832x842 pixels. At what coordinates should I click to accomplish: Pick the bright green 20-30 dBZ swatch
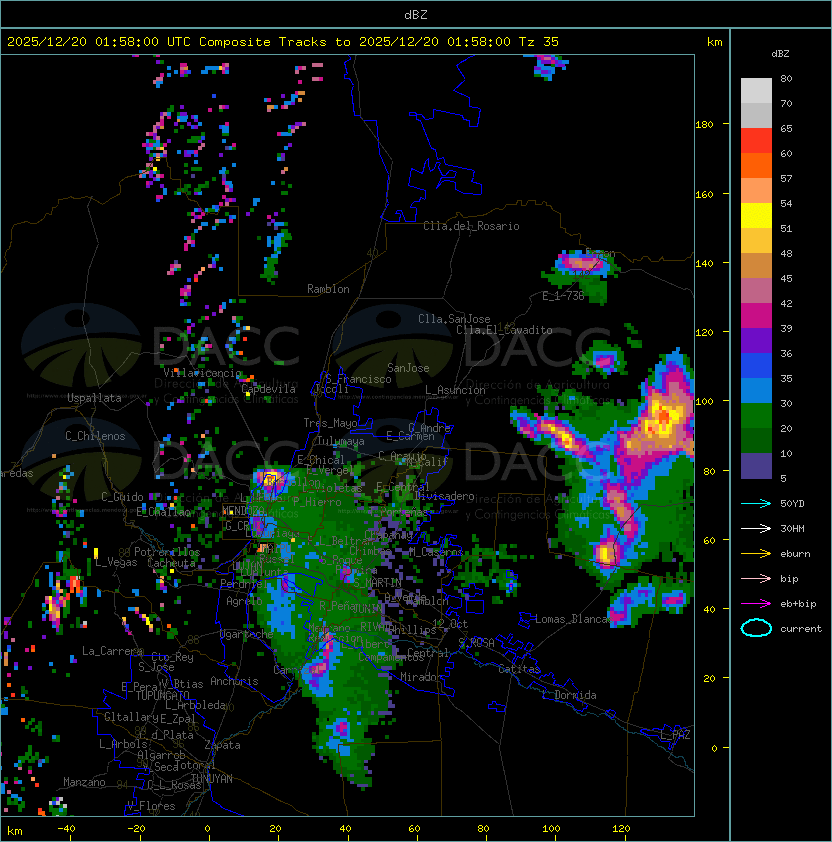(756, 416)
